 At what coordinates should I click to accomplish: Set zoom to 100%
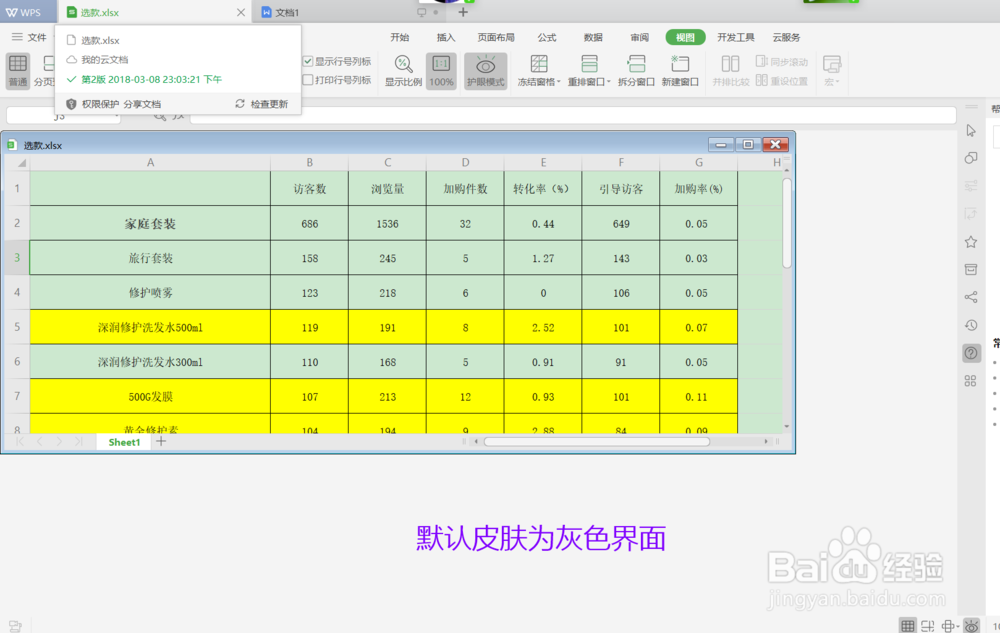point(441,70)
